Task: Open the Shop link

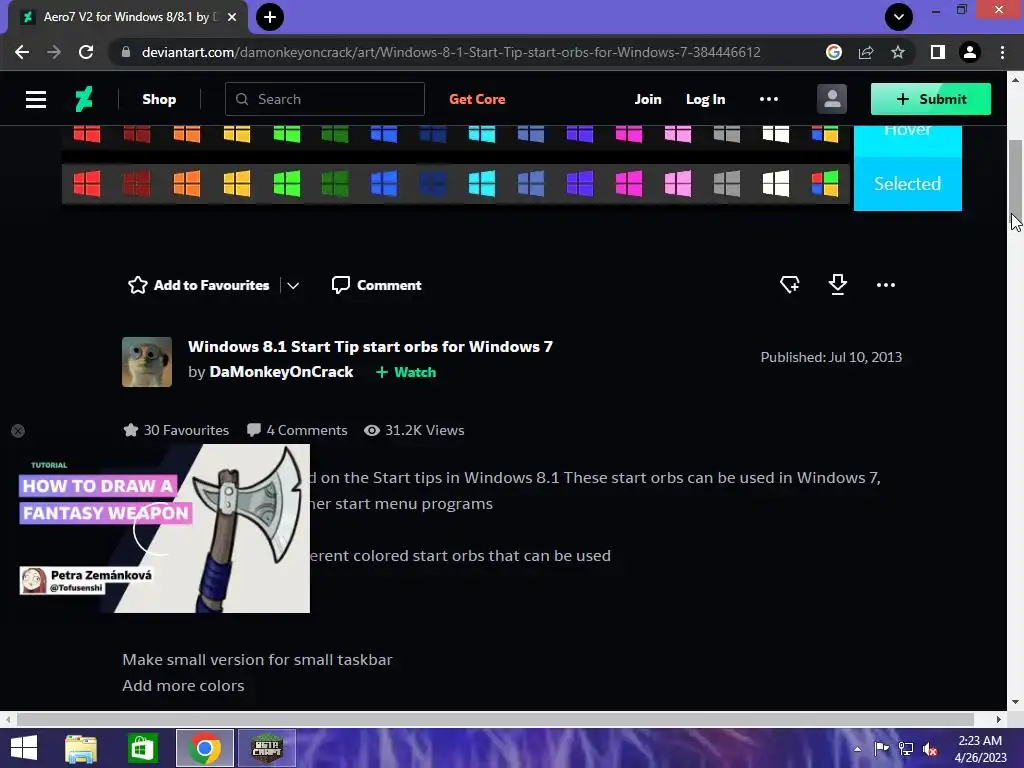Action: point(159,99)
